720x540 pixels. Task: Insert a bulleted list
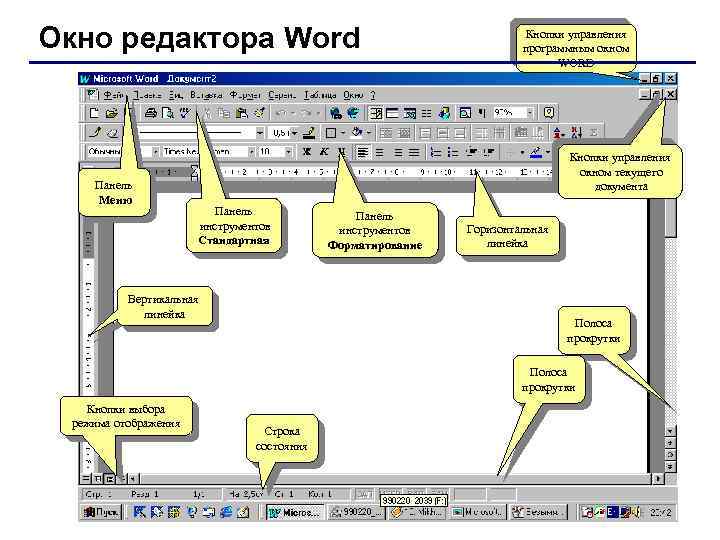pyautogui.click(x=453, y=152)
